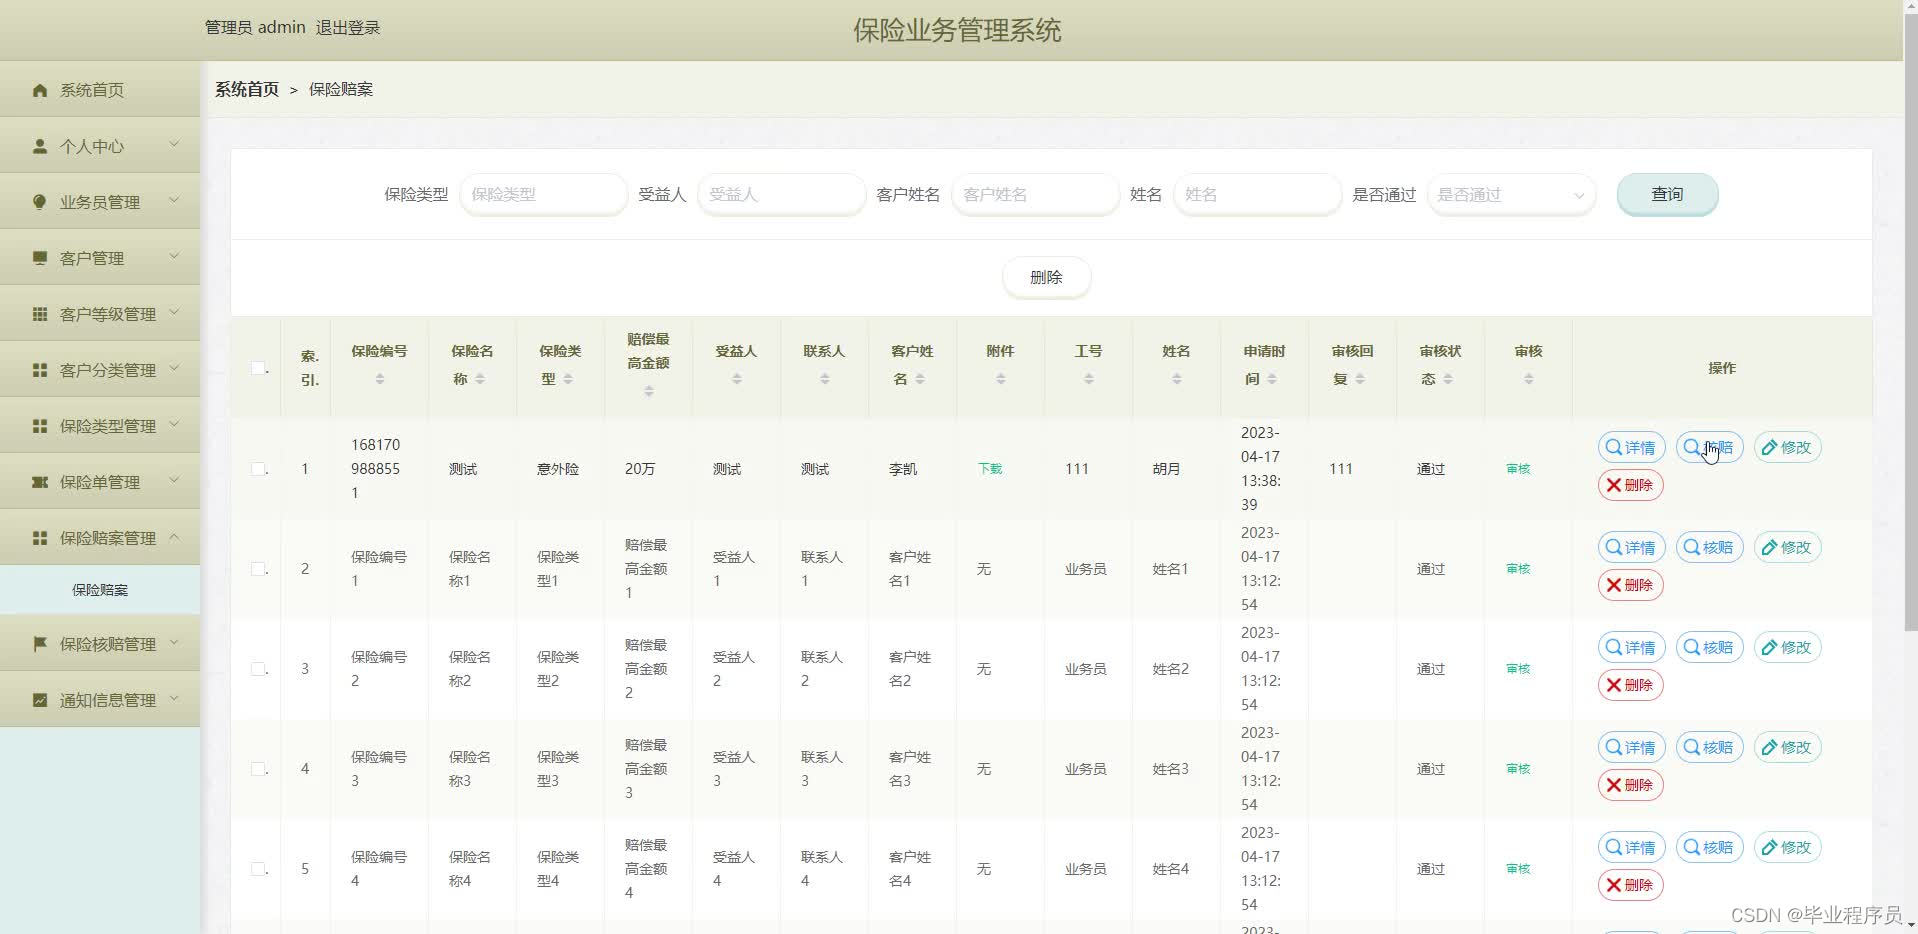Click the ticket icon beside 保险单管理

pyautogui.click(x=40, y=482)
